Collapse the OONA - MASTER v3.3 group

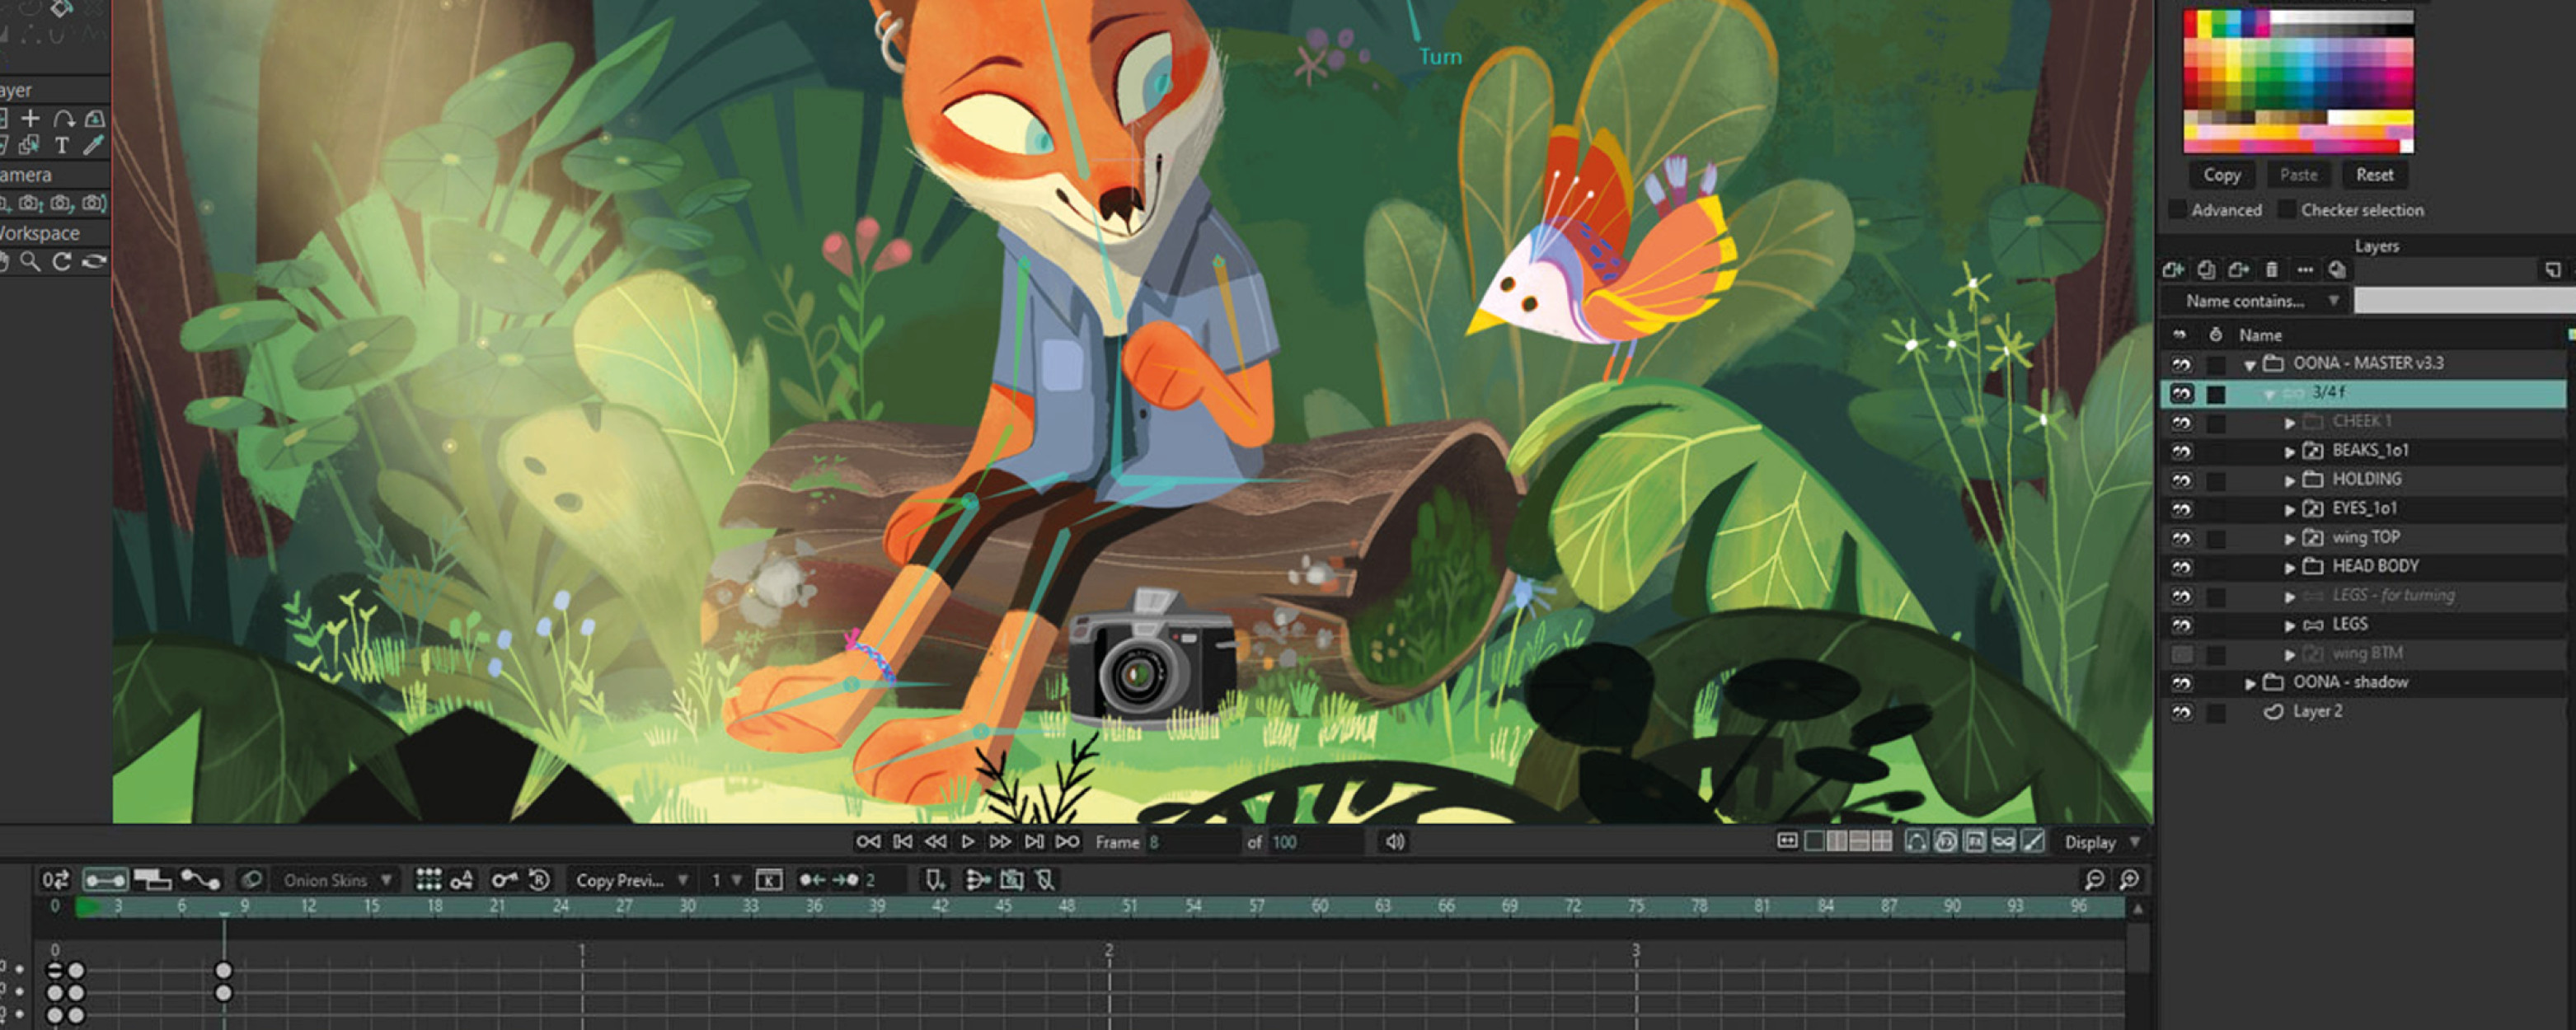[2250, 365]
